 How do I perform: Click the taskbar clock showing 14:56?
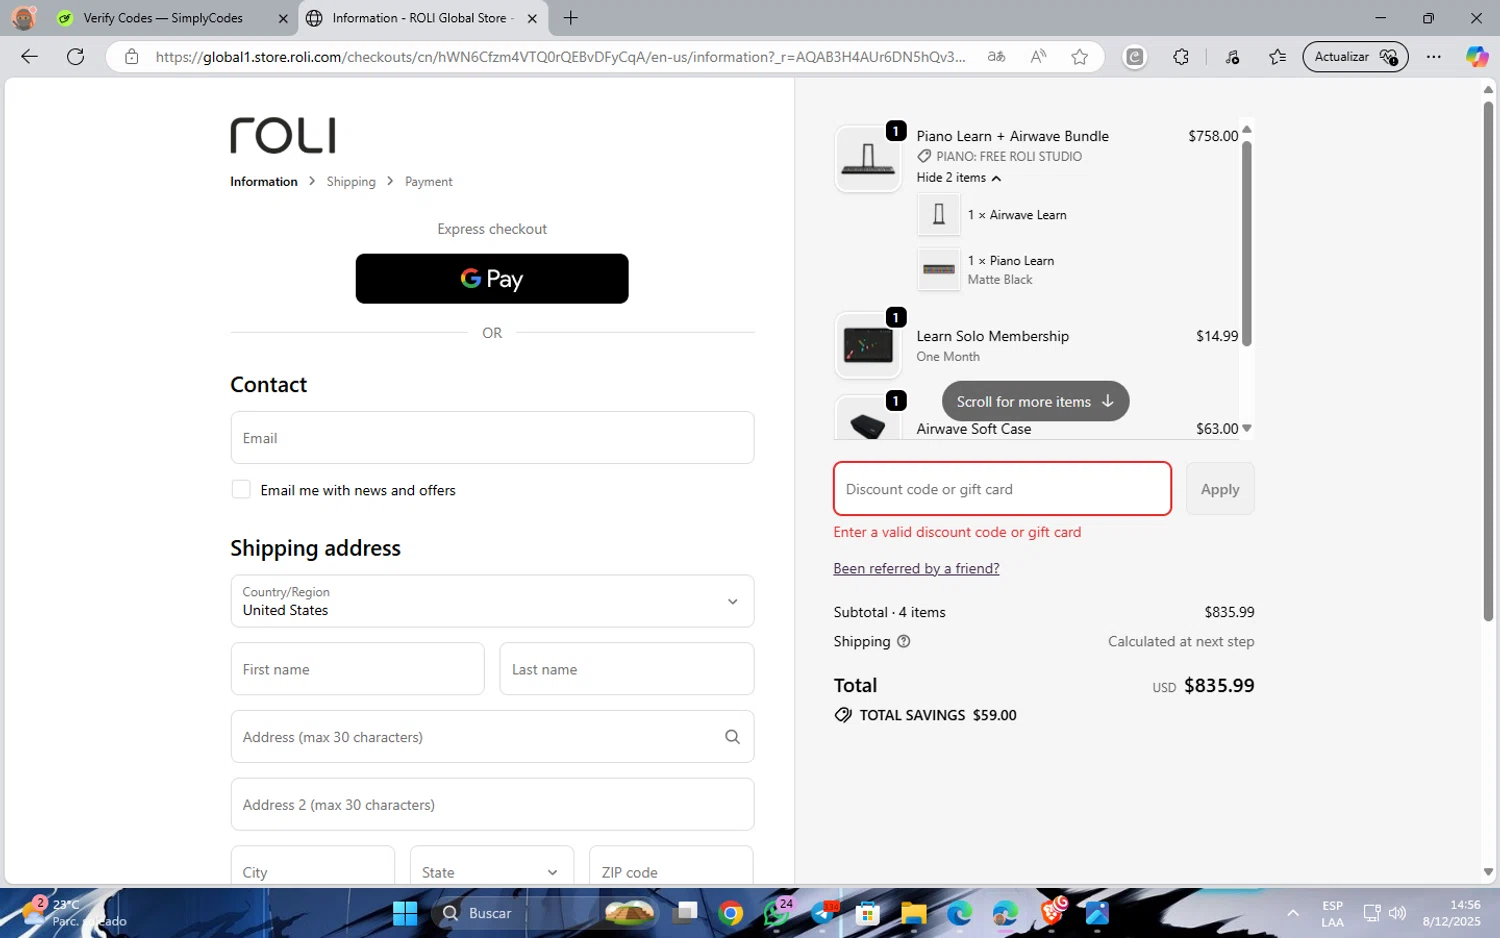point(1451,913)
